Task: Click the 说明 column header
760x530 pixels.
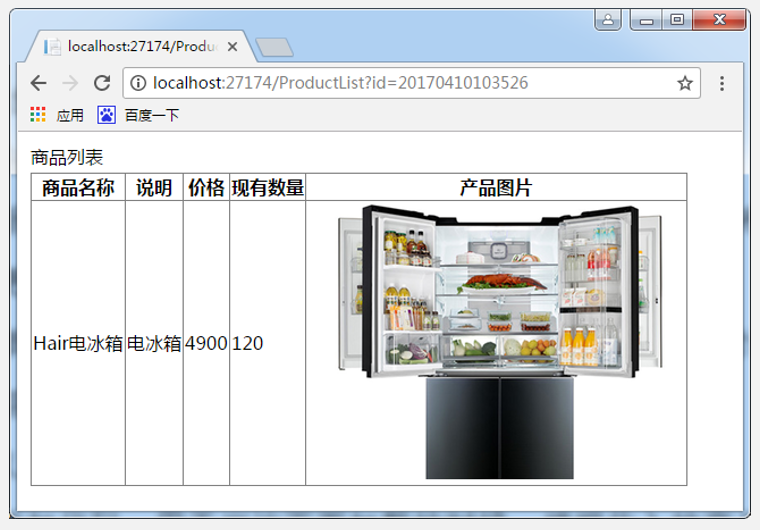Action: pyautogui.click(x=154, y=188)
